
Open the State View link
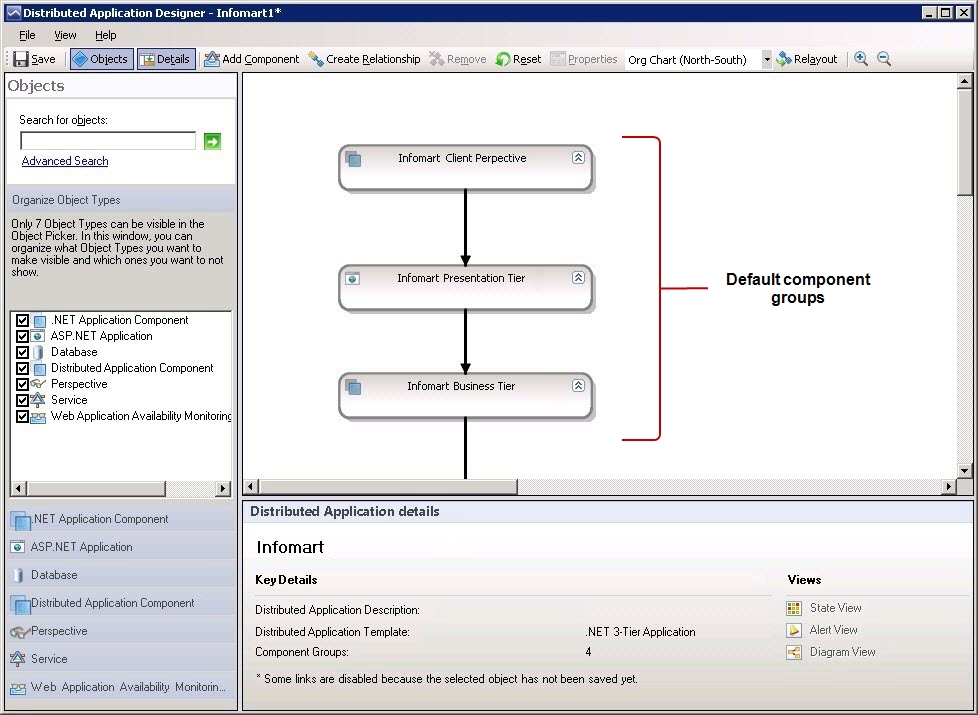(x=835, y=608)
